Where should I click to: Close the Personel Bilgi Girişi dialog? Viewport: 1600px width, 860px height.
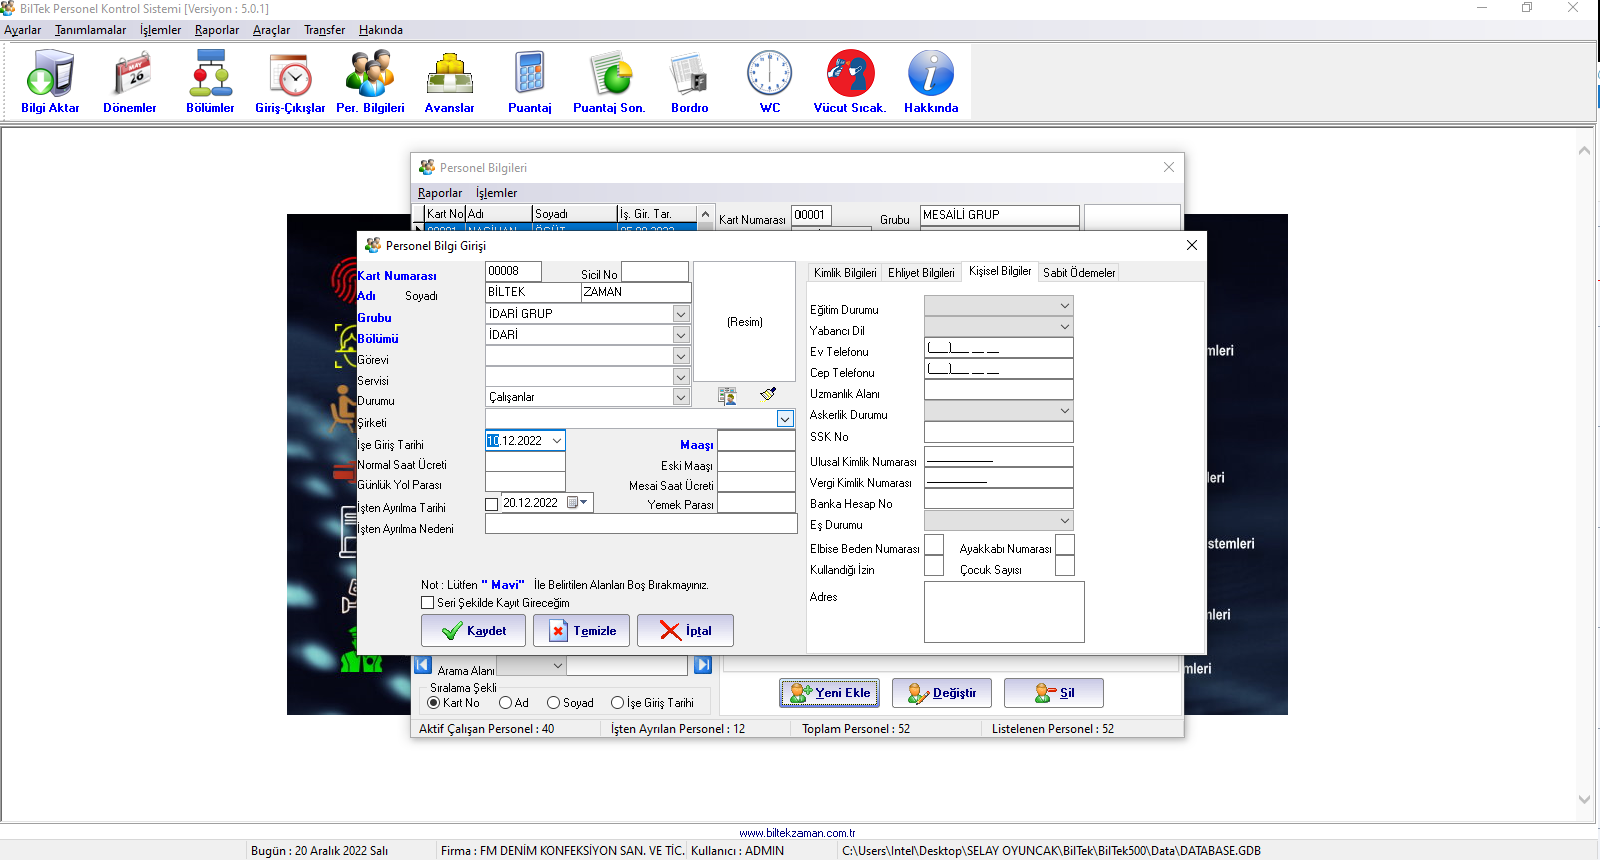1191,245
